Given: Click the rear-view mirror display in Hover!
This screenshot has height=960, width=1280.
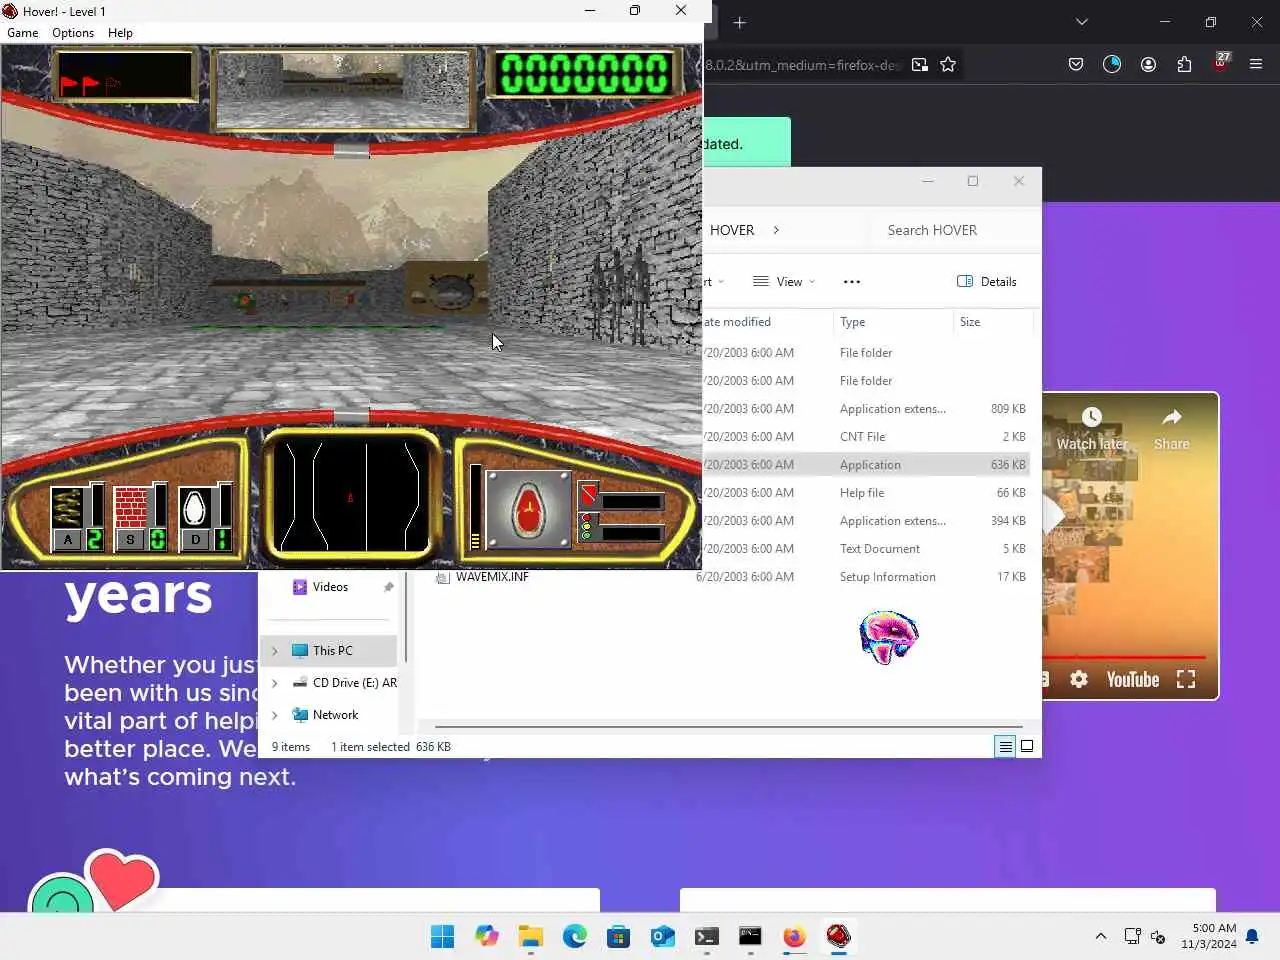Looking at the screenshot, I should tap(343, 90).
